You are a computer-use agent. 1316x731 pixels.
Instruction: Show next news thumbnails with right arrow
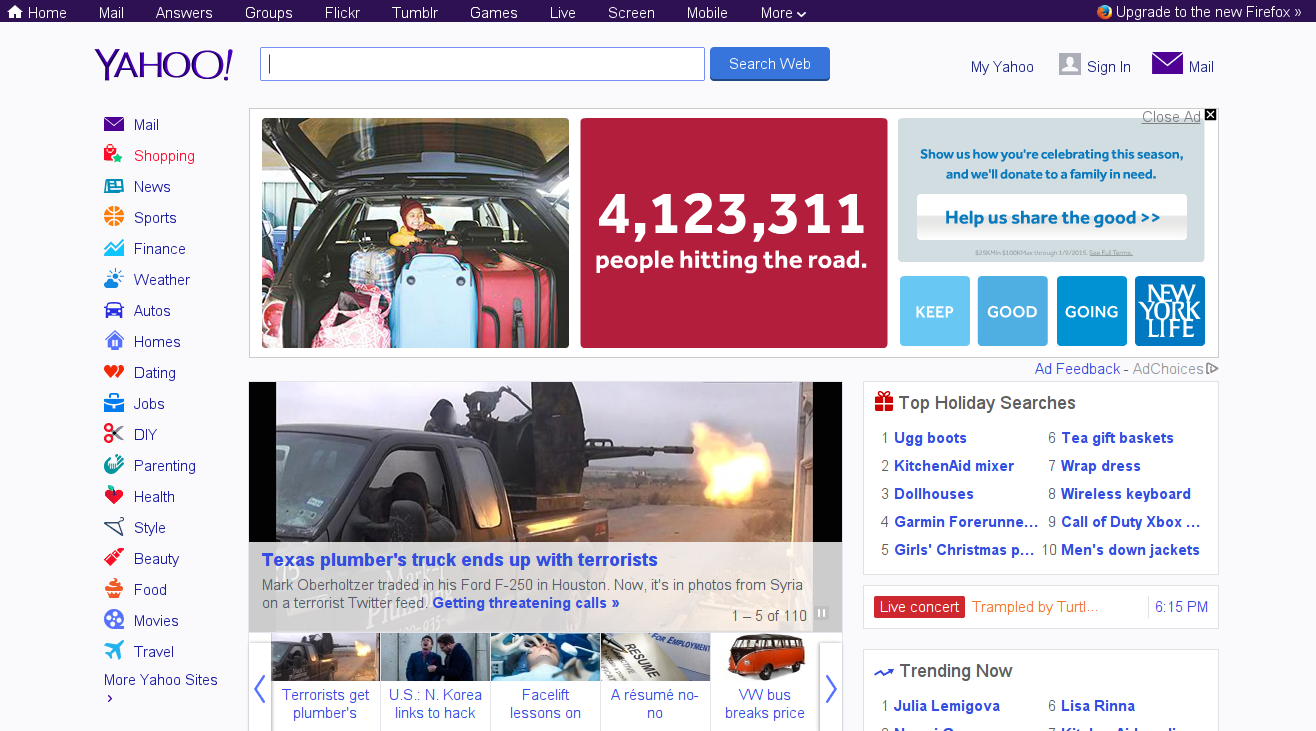(831, 688)
